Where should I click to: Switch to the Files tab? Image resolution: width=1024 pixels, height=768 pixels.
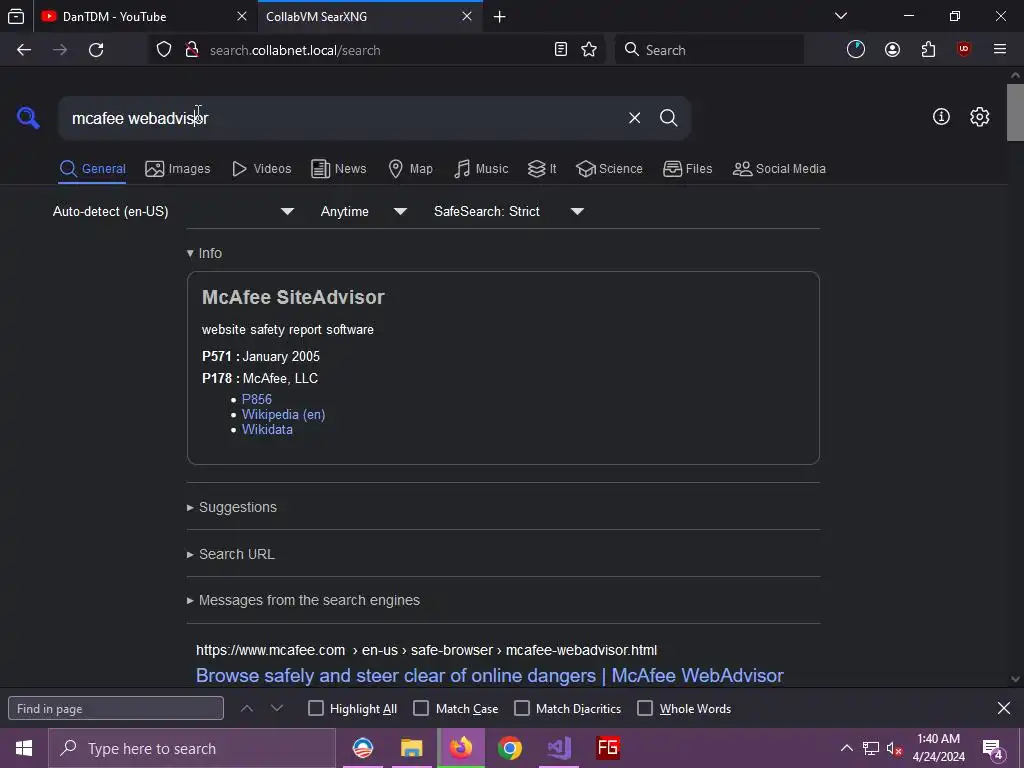[688, 169]
